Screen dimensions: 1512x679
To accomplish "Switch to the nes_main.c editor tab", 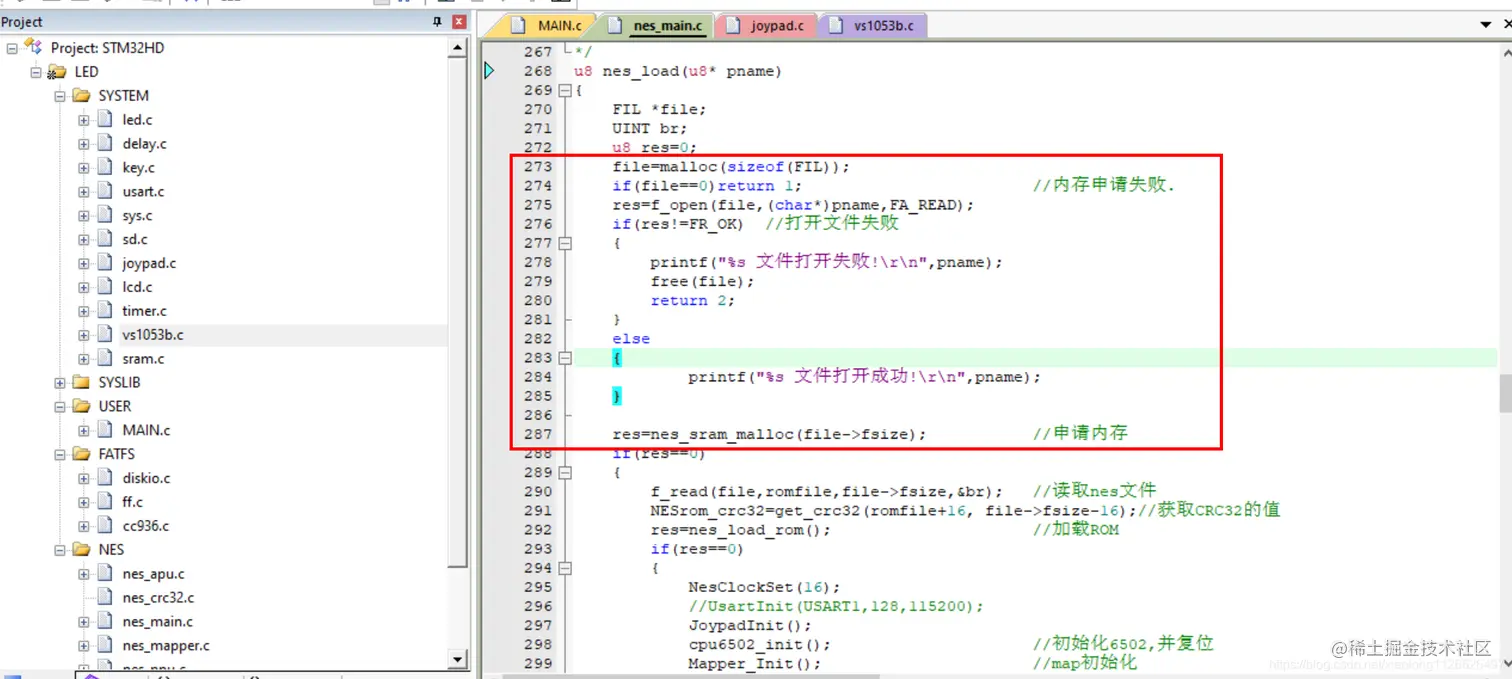I will coord(657,25).
